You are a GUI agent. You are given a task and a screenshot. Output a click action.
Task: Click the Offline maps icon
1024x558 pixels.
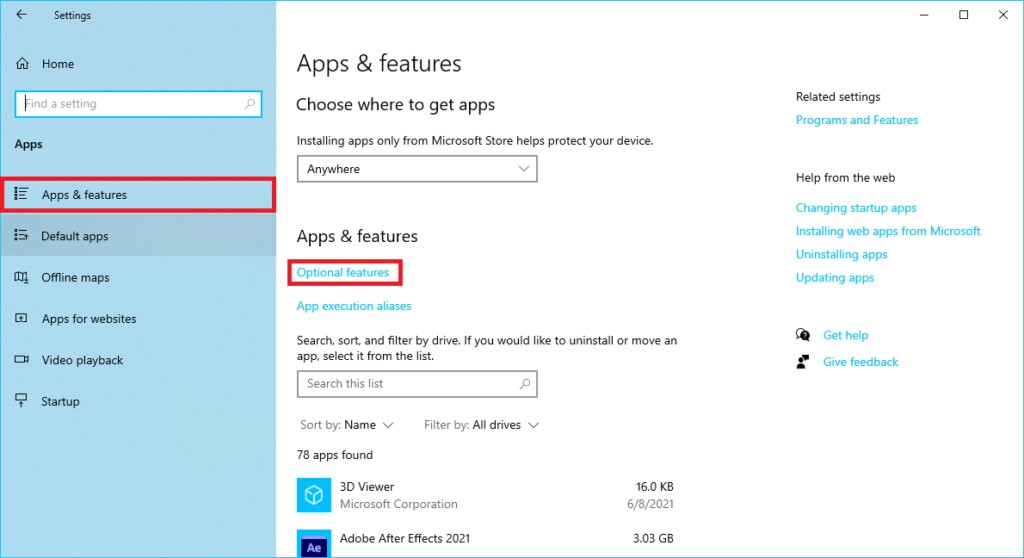tap(22, 277)
